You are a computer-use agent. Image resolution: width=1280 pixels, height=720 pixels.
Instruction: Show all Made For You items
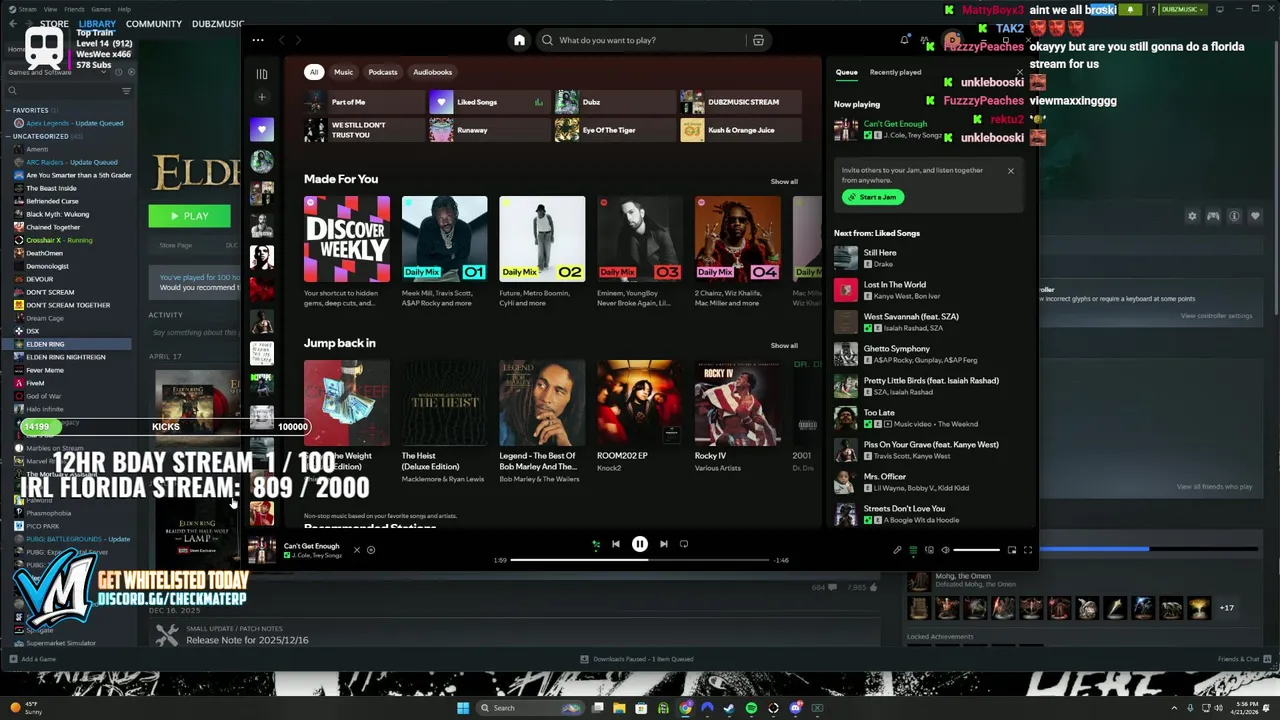click(784, 182)
